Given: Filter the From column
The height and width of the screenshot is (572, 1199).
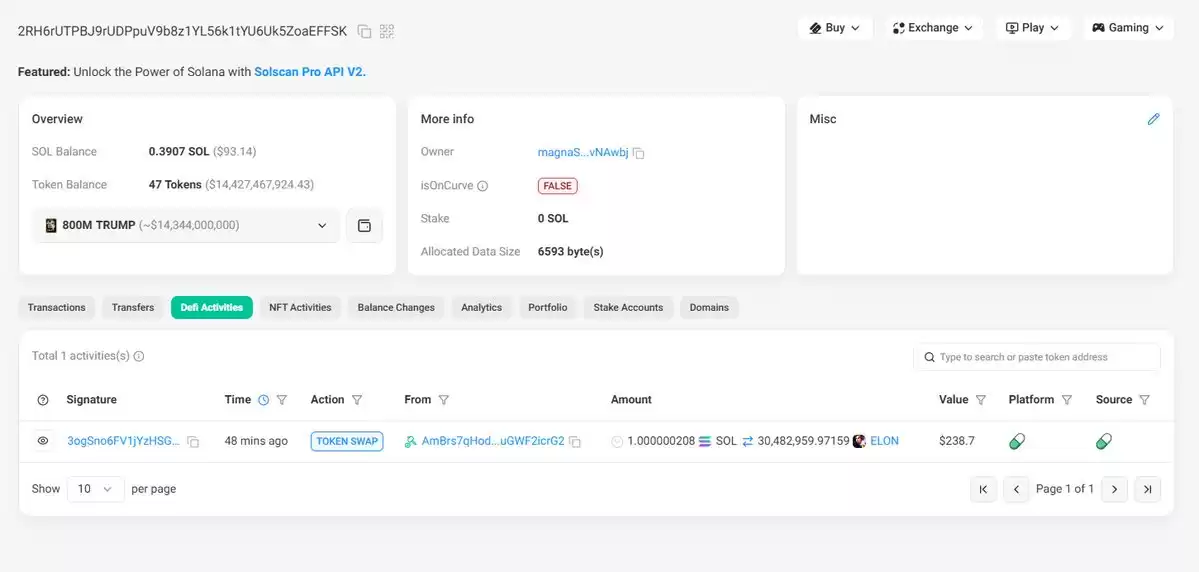Looking at the screenshot, I should tap(444, 400).
